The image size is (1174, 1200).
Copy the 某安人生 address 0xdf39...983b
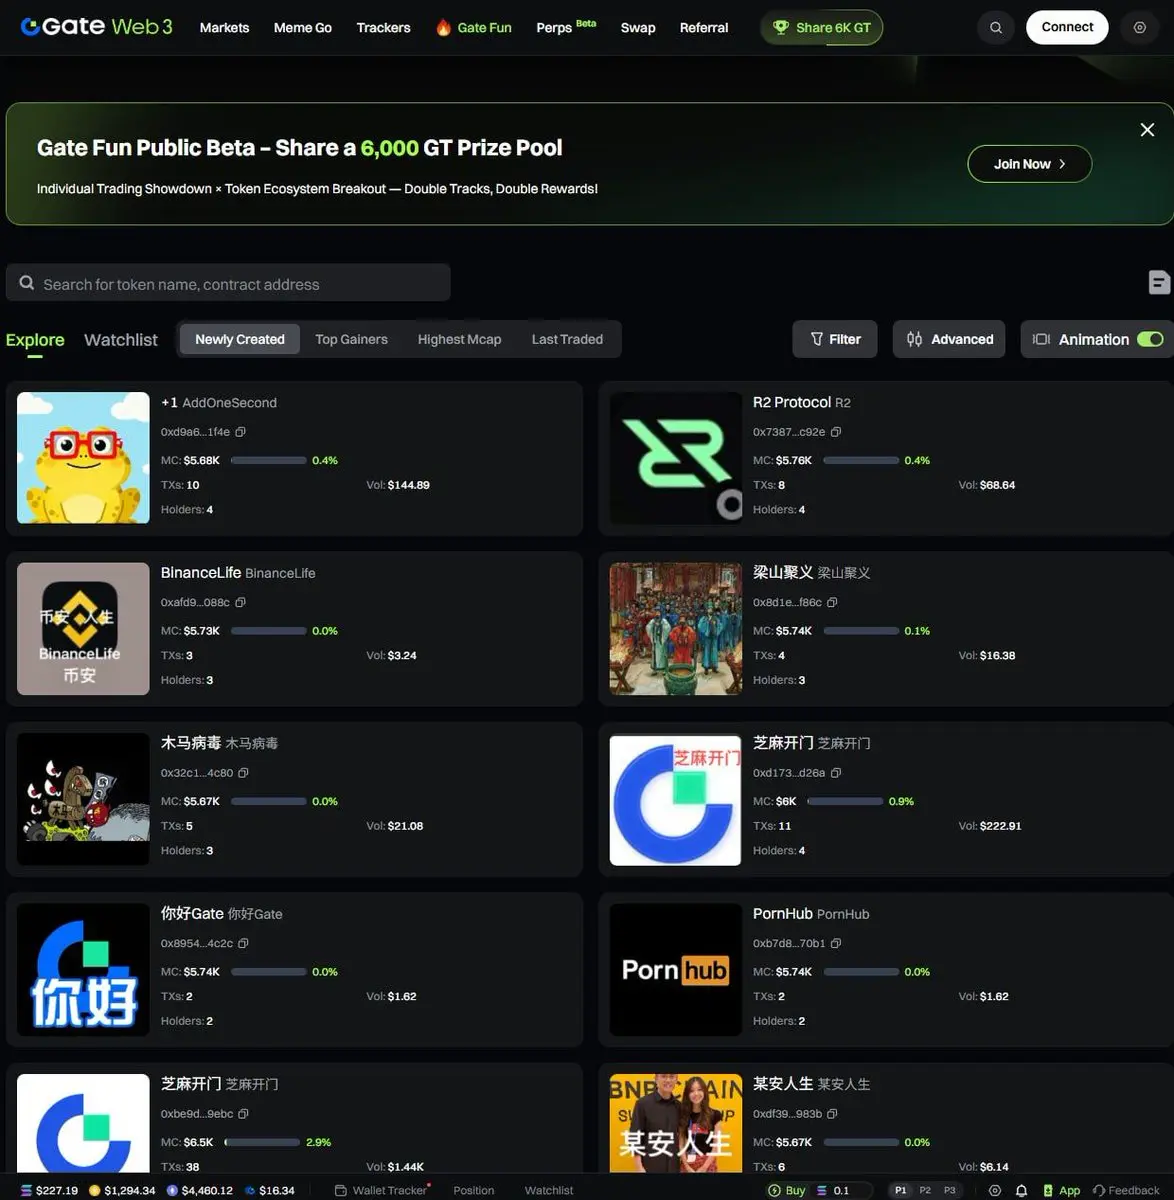pos(833,1114)
